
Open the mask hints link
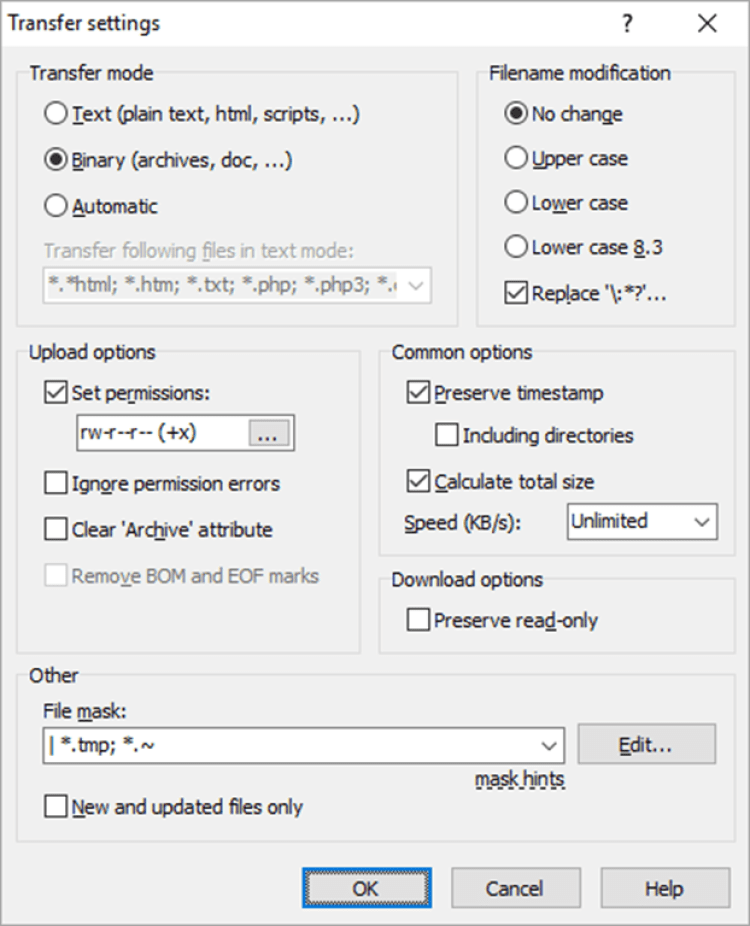(520, 778)
